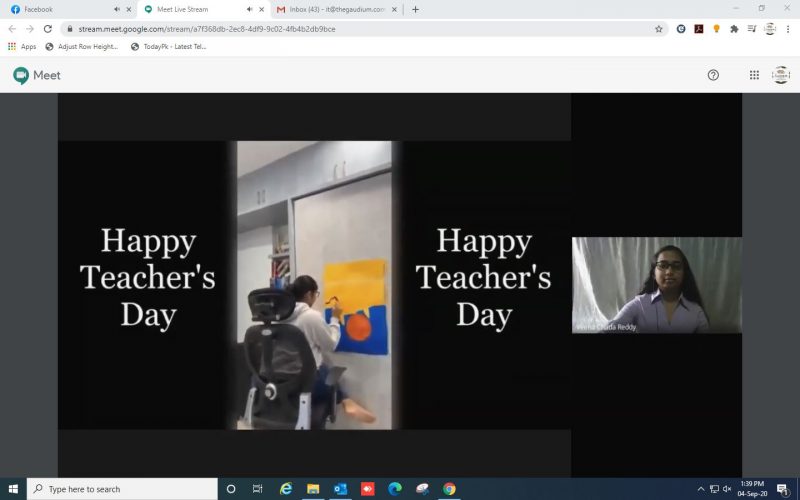Screen dimensions: 800x500
Task: Open the Meet help question mark icon
Action: point(713,75)
